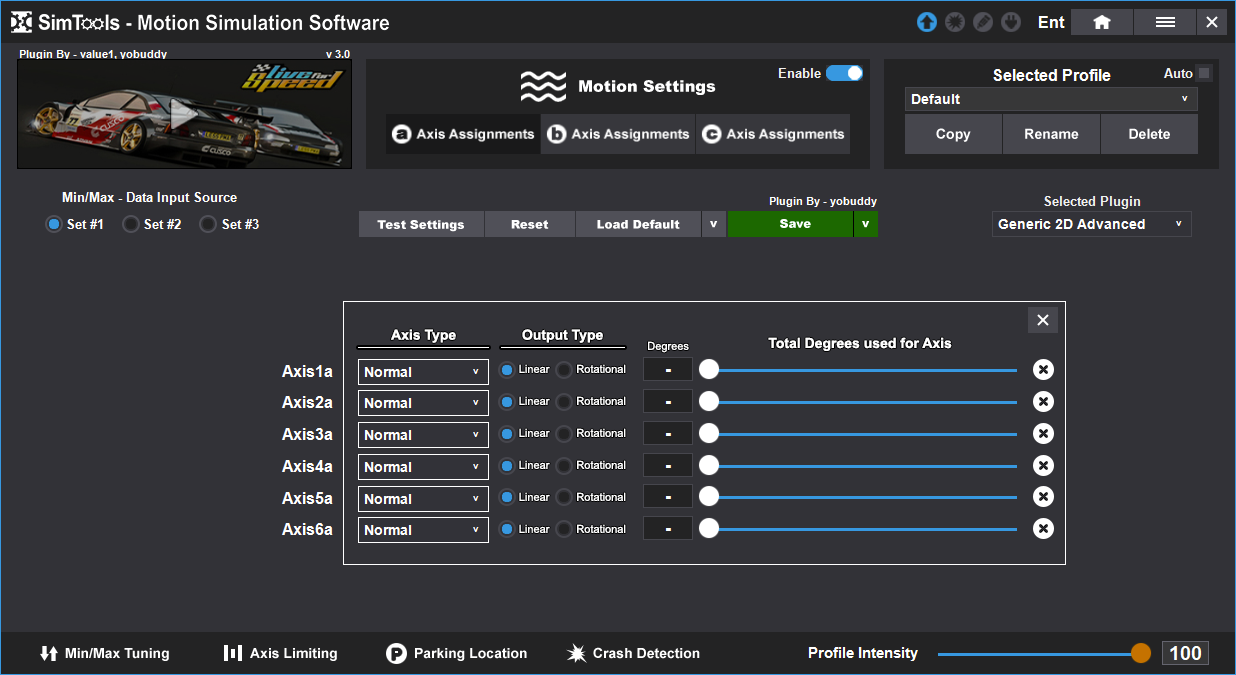
Task: Check the Auto profile checkbox
Action: tap(1204, 73)
